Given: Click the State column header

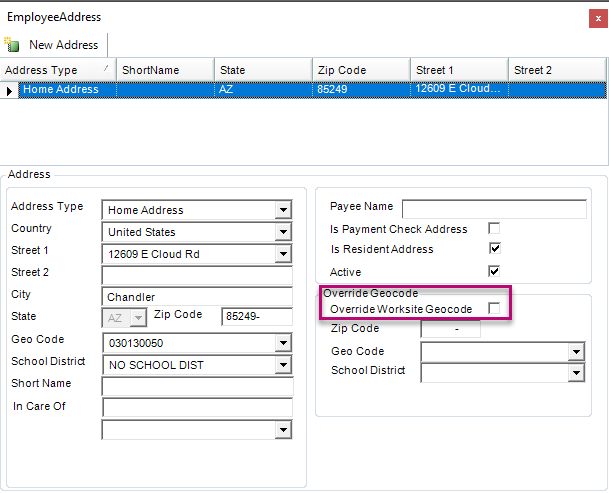Looking at the screenshot, I should pos(263,70).
